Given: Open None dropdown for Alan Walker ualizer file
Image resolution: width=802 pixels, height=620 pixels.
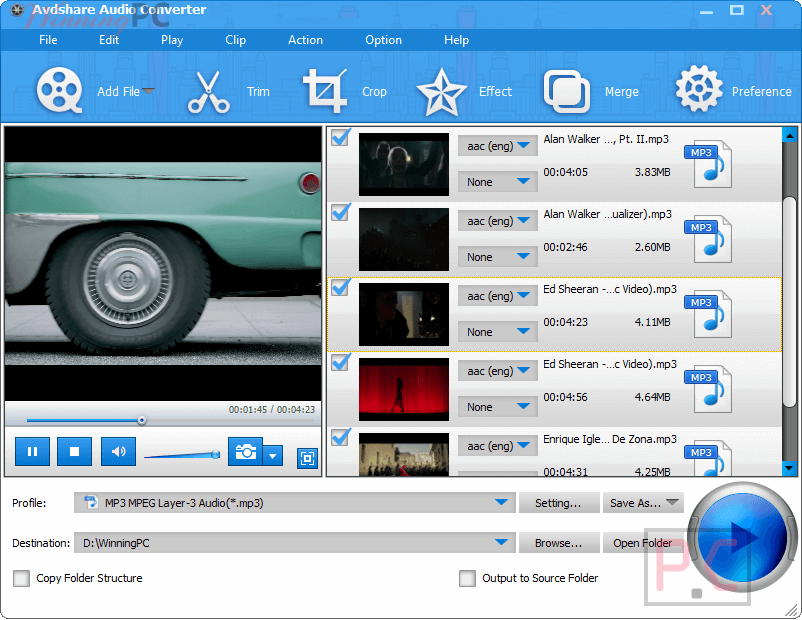Looking at the screenshot, I should (498, 257).
